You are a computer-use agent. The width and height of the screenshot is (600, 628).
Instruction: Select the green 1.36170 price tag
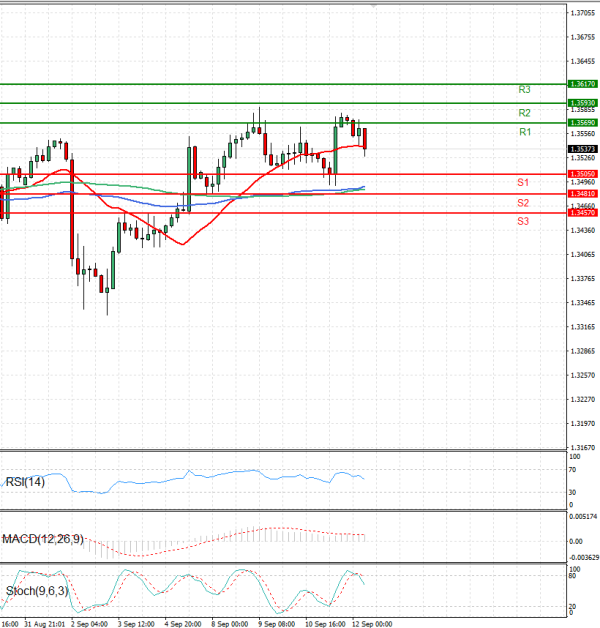coord(583,84)
